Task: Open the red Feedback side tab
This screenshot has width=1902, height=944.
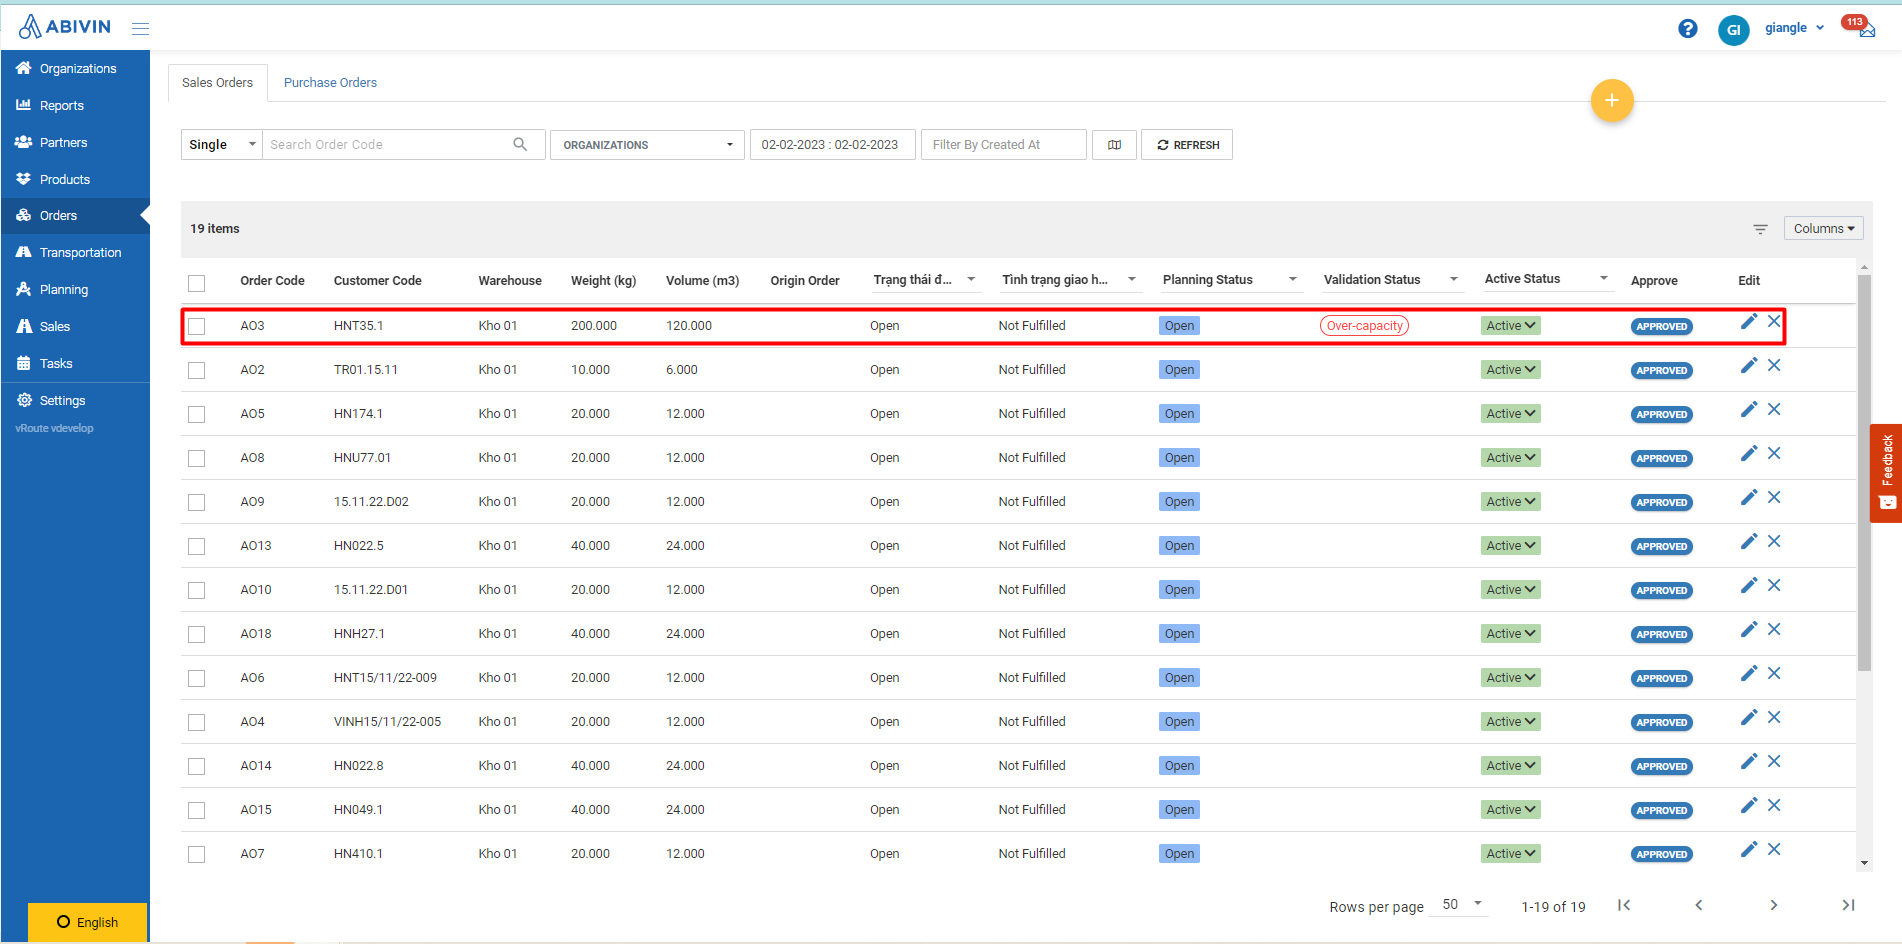Action: [1886, 473]
